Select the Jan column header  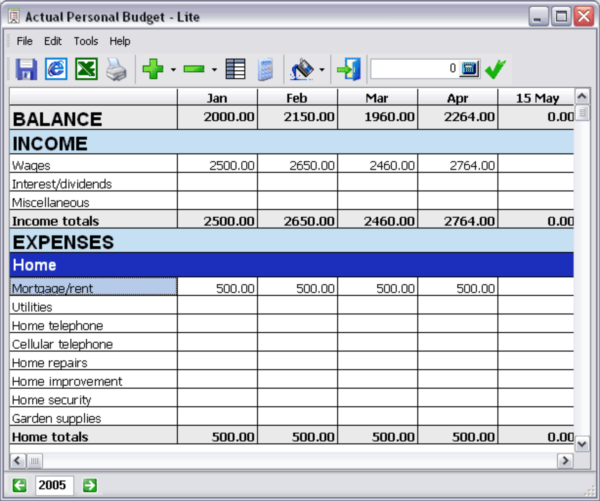(x=217, y=98)
